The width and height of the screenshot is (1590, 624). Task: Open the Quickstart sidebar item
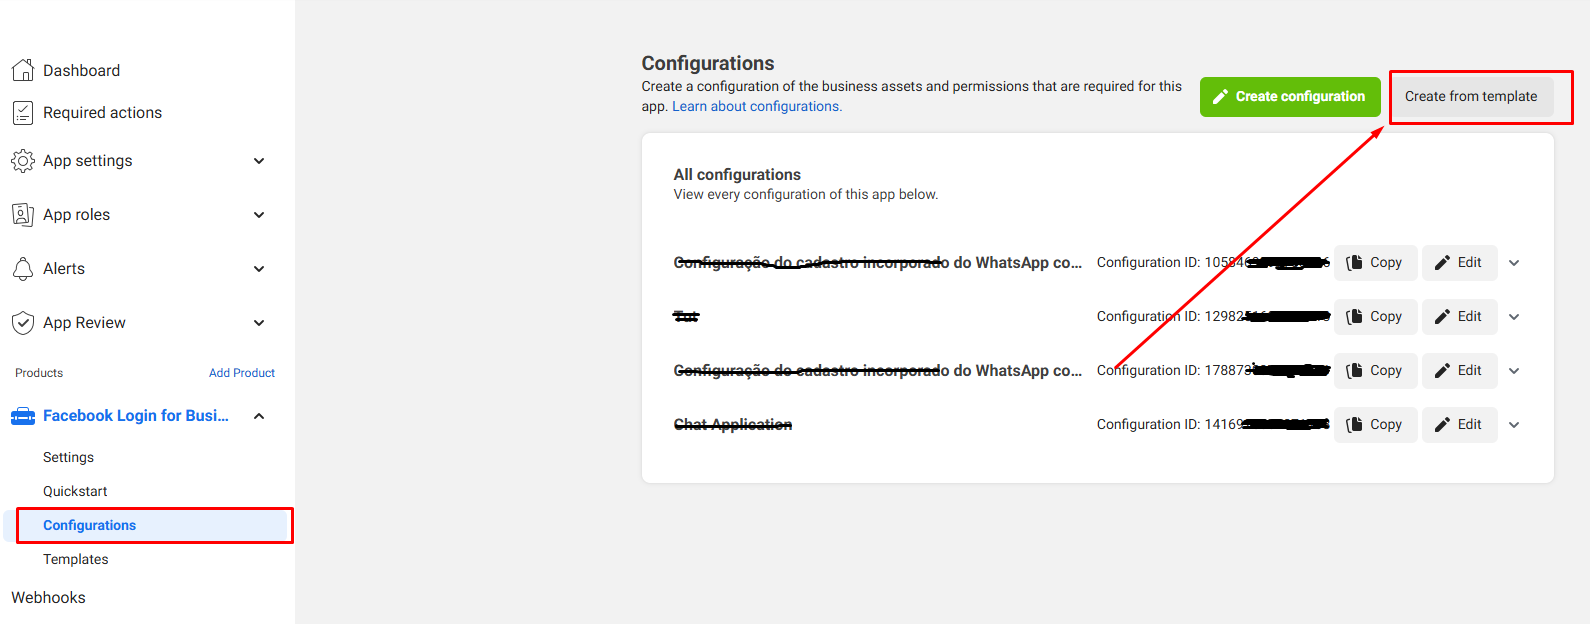click(x=75, y=491)
